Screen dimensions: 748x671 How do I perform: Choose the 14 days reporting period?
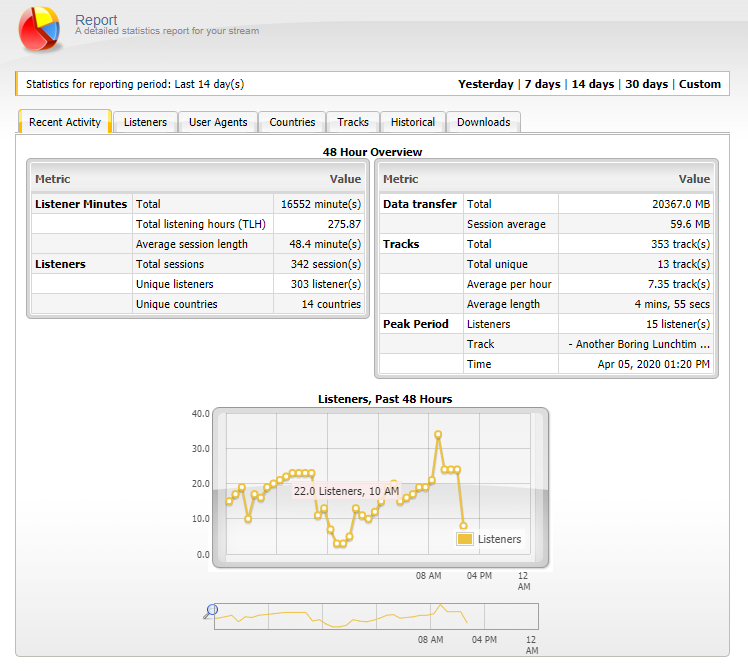(593, 84)
